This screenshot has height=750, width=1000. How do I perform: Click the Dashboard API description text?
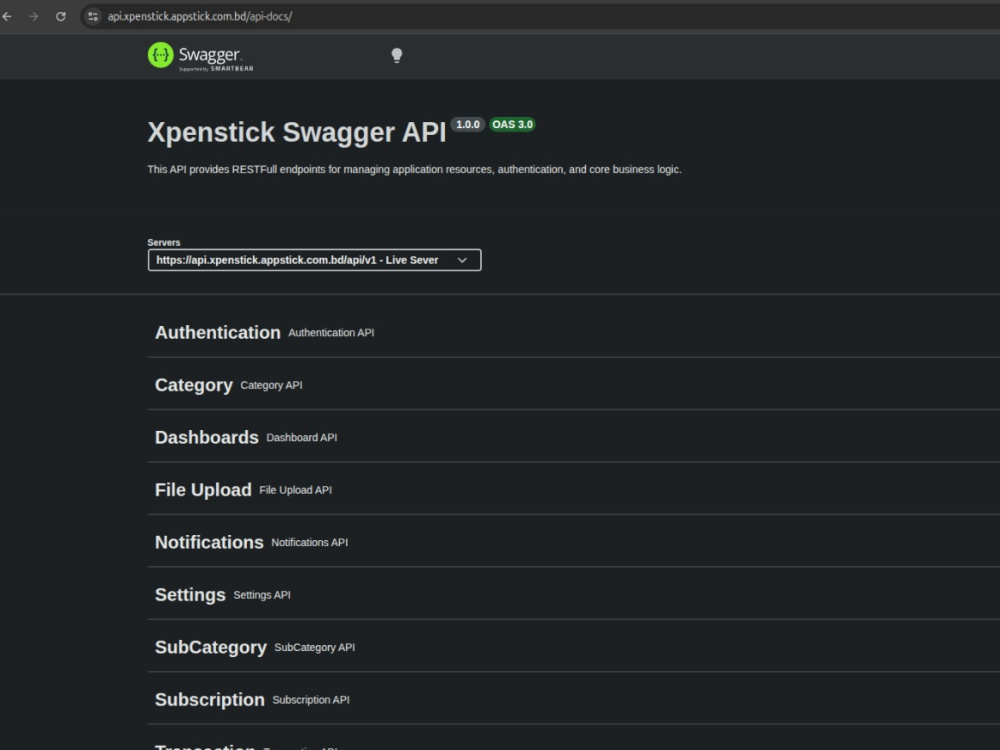pos(302,438)
